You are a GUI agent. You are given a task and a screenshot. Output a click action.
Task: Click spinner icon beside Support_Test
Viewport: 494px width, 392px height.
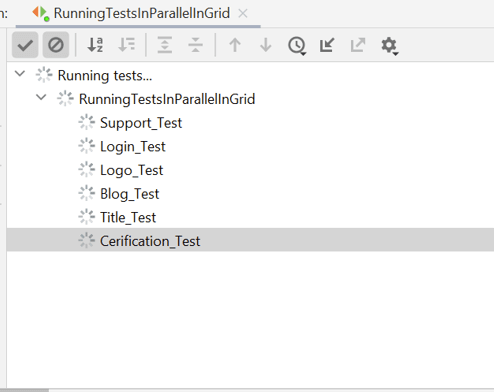tap(87, 122)
